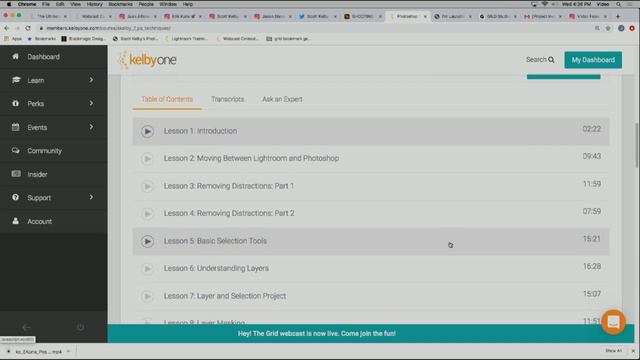640x360 pixels.
Task: Click the 15:21 duration of Lesson 5
Action: point(591,239)
